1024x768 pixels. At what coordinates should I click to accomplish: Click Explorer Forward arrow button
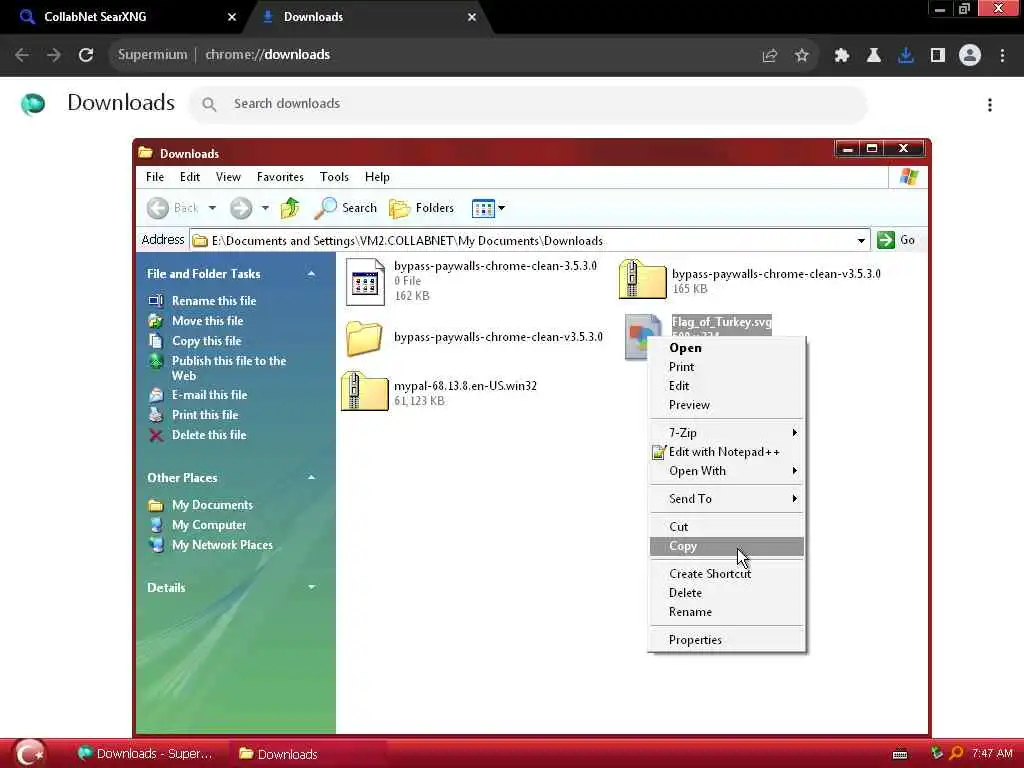(x=241, y=208)
